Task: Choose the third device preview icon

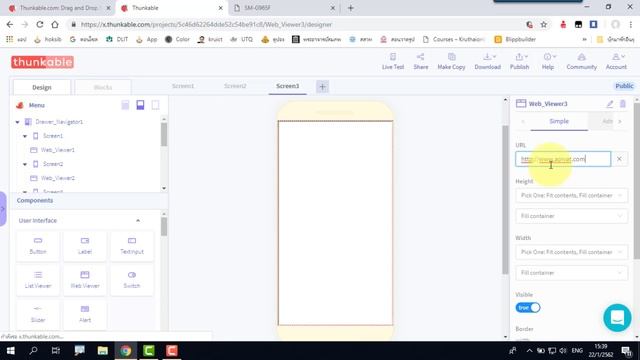Action: pos(155,105)
